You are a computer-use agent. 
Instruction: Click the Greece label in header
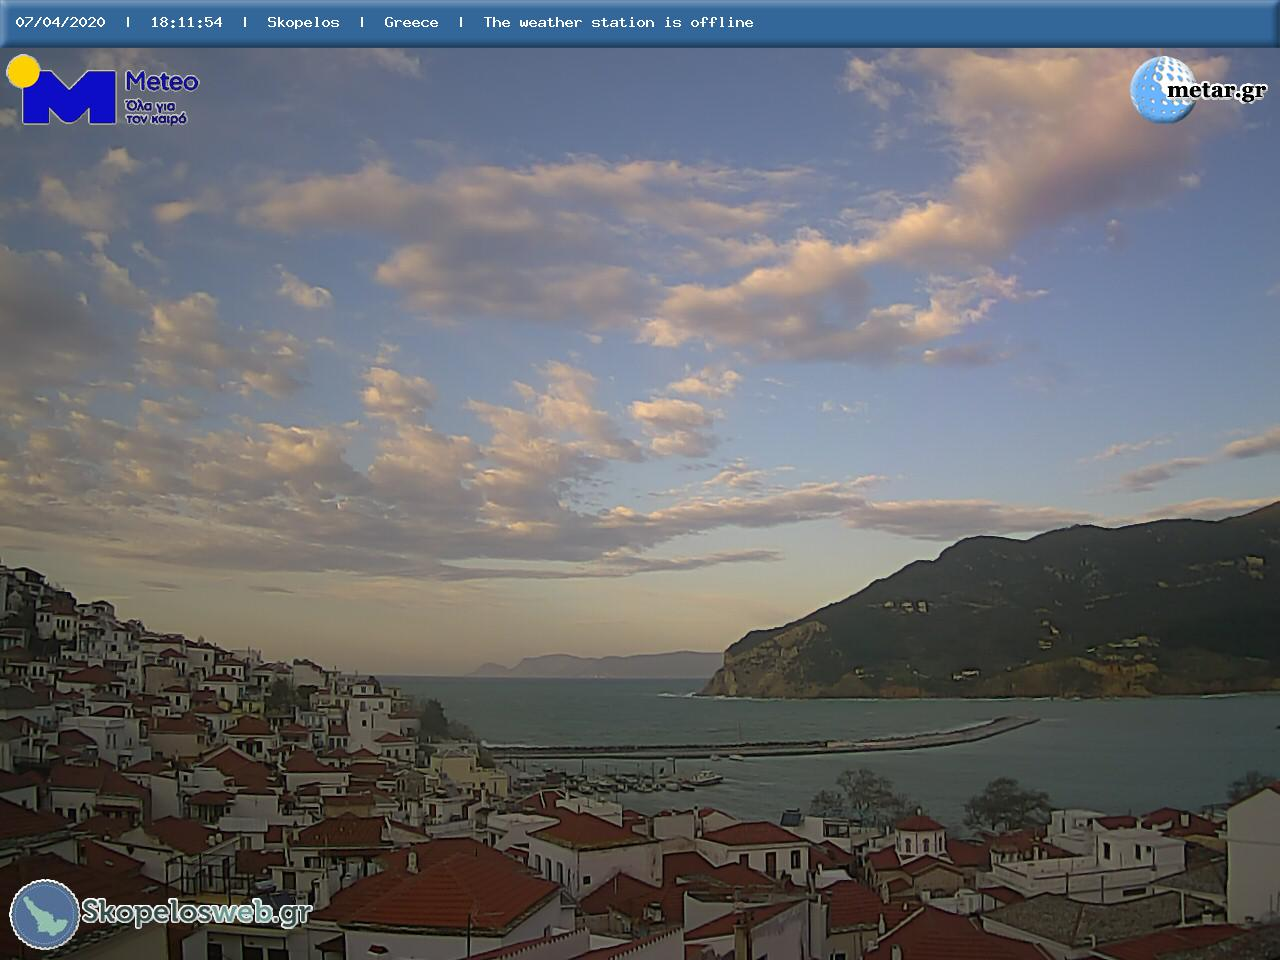(411, 22)
